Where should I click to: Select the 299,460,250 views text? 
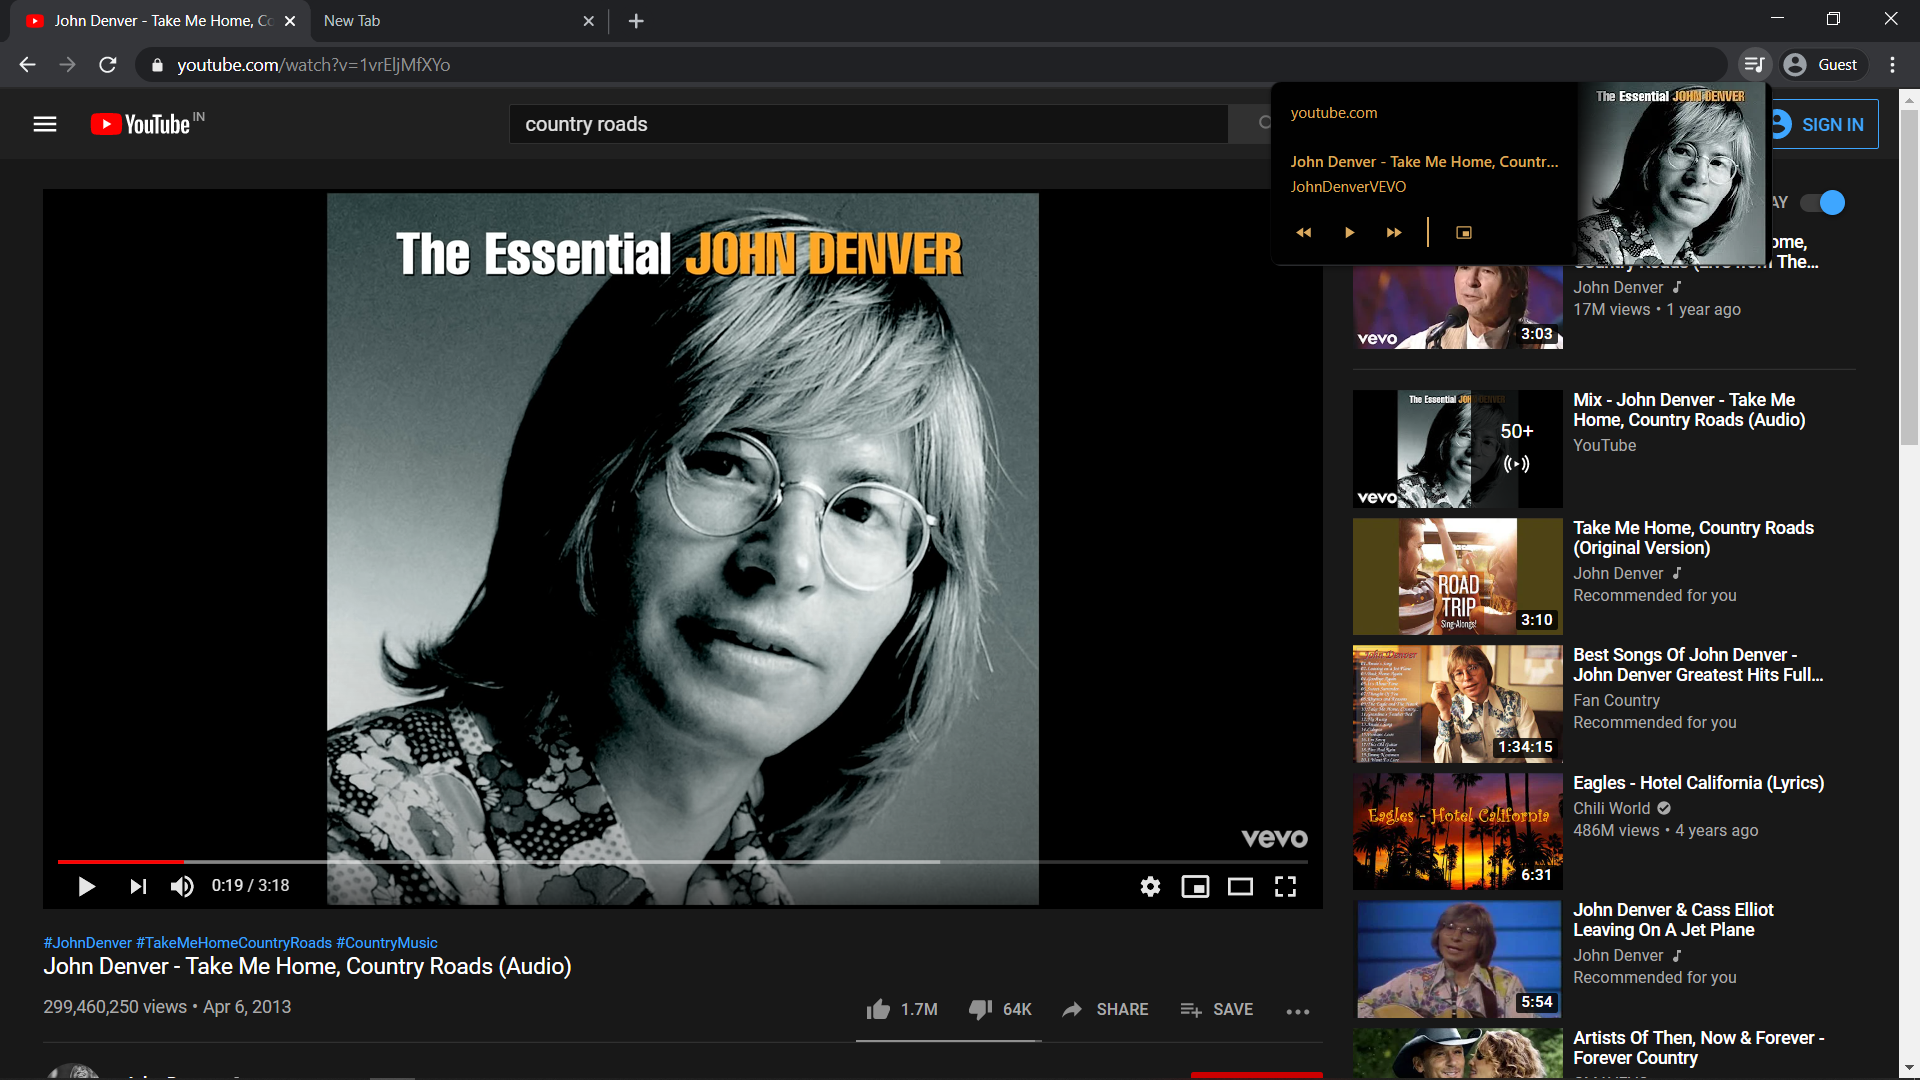pyautogui.click(x=115, y=1007)
